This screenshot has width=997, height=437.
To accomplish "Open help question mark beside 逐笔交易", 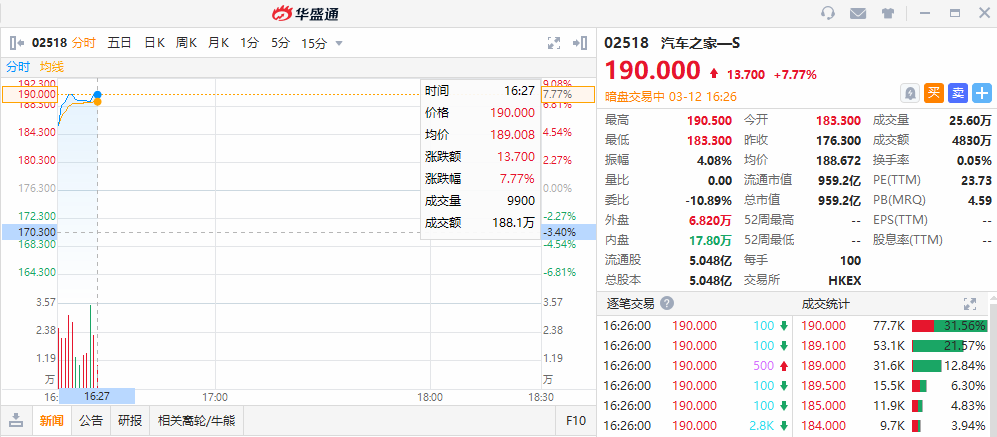I will (x=667, y=303).
